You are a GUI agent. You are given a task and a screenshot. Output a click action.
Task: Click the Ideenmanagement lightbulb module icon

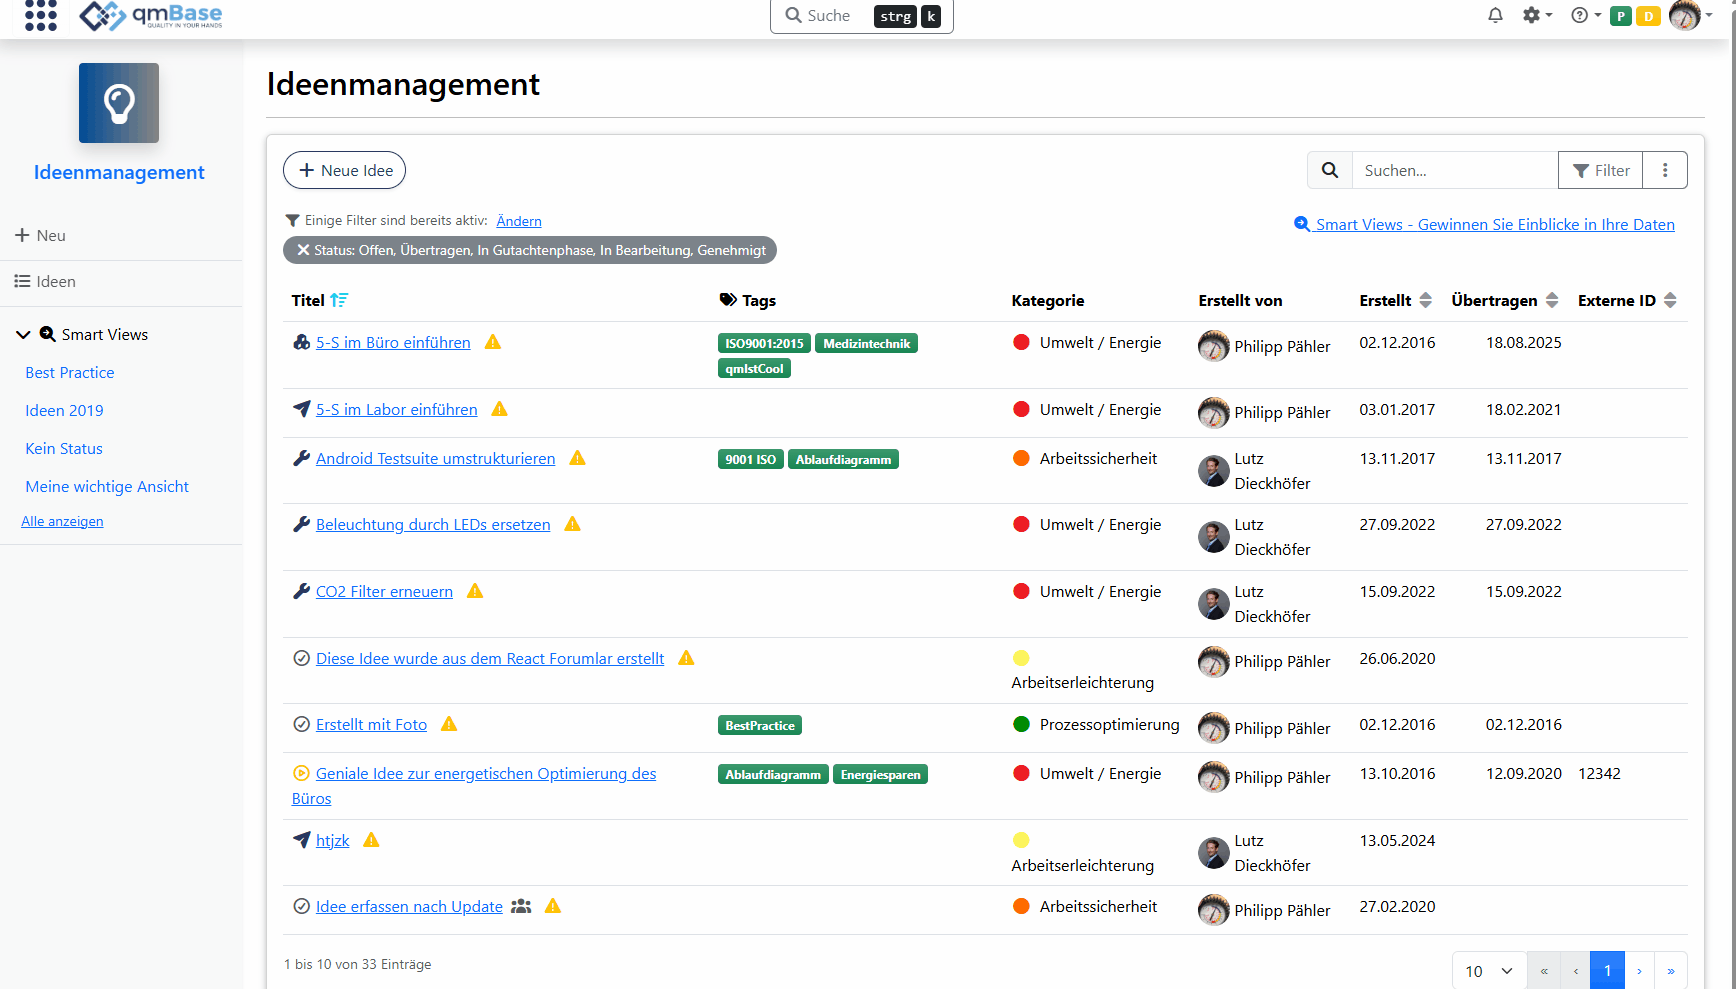click(x=119, y=103)
